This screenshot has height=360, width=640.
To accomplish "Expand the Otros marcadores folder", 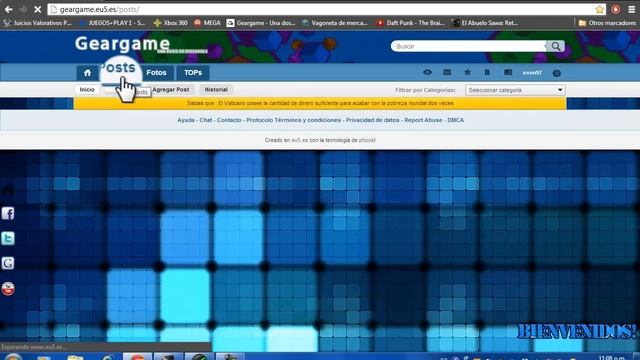I will coord(607,23).
